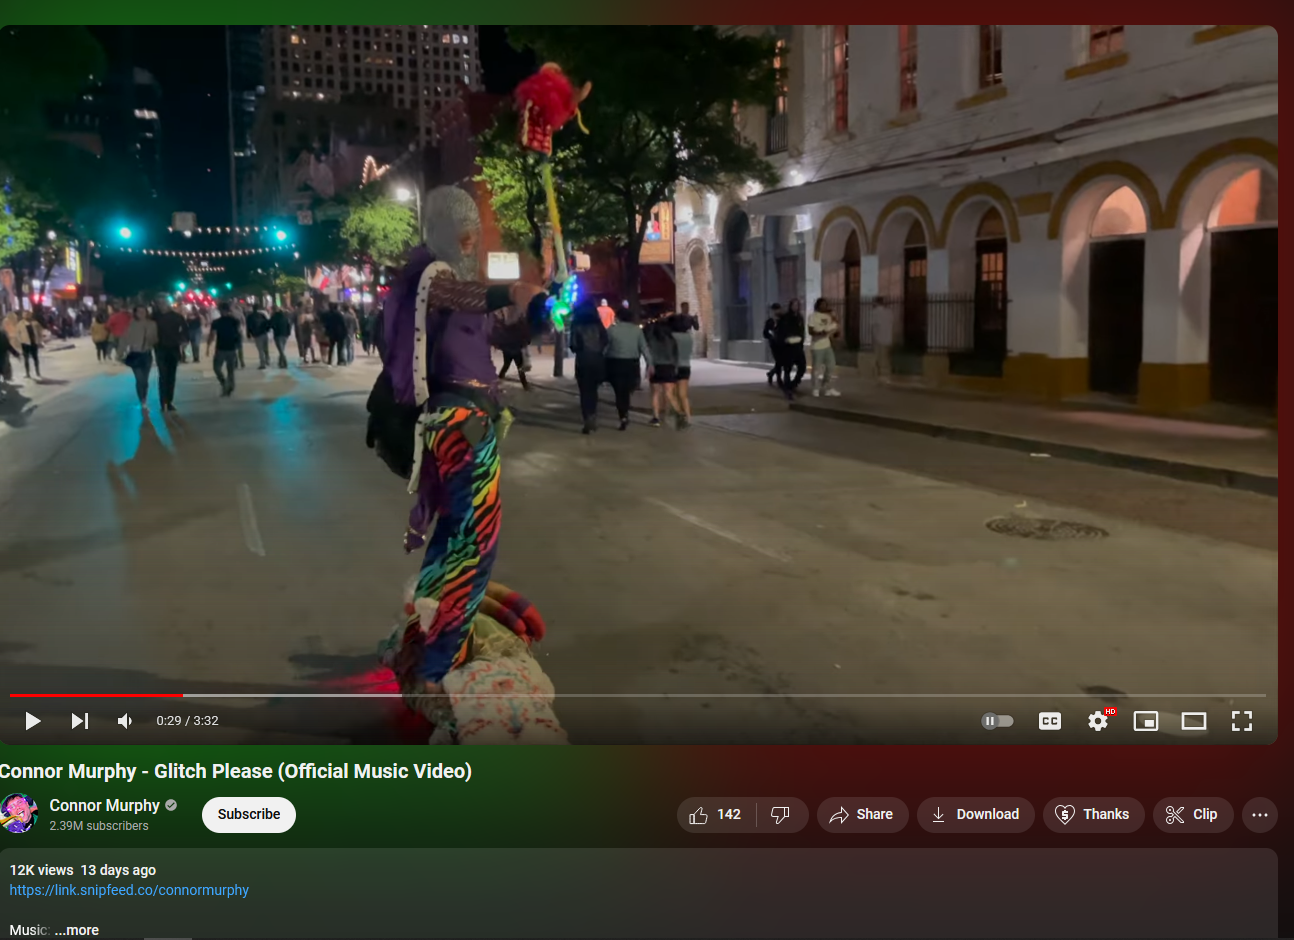Open the more actions ellipsis menu
The image size is (1294, 940).
pyautogui.click(x=1259, y=814)
